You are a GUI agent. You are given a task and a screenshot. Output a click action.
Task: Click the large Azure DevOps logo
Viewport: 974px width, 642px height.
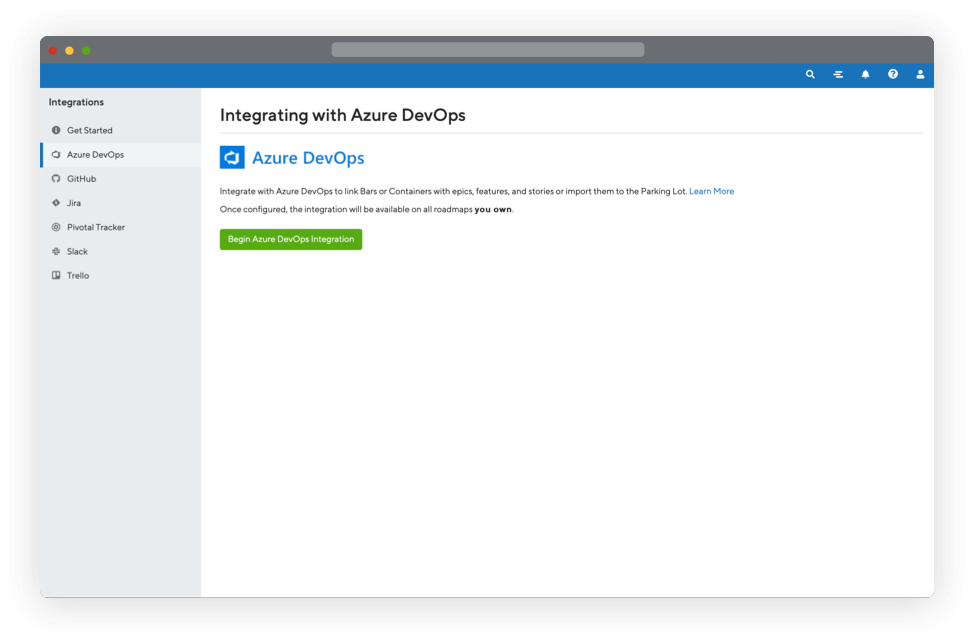(232, 158)
